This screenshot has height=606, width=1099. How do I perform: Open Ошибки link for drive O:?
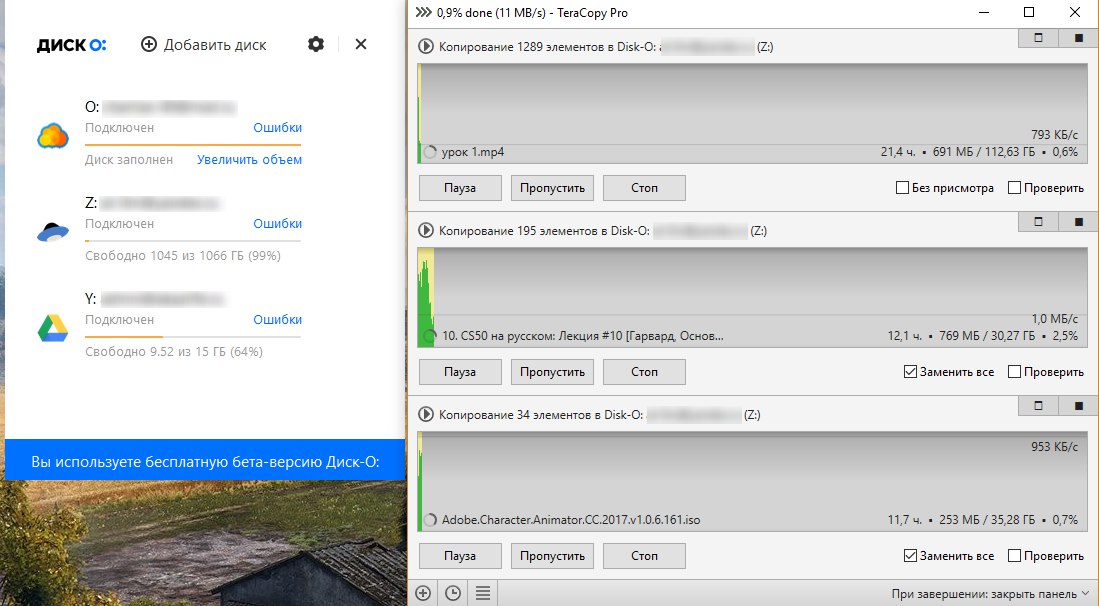278,128
